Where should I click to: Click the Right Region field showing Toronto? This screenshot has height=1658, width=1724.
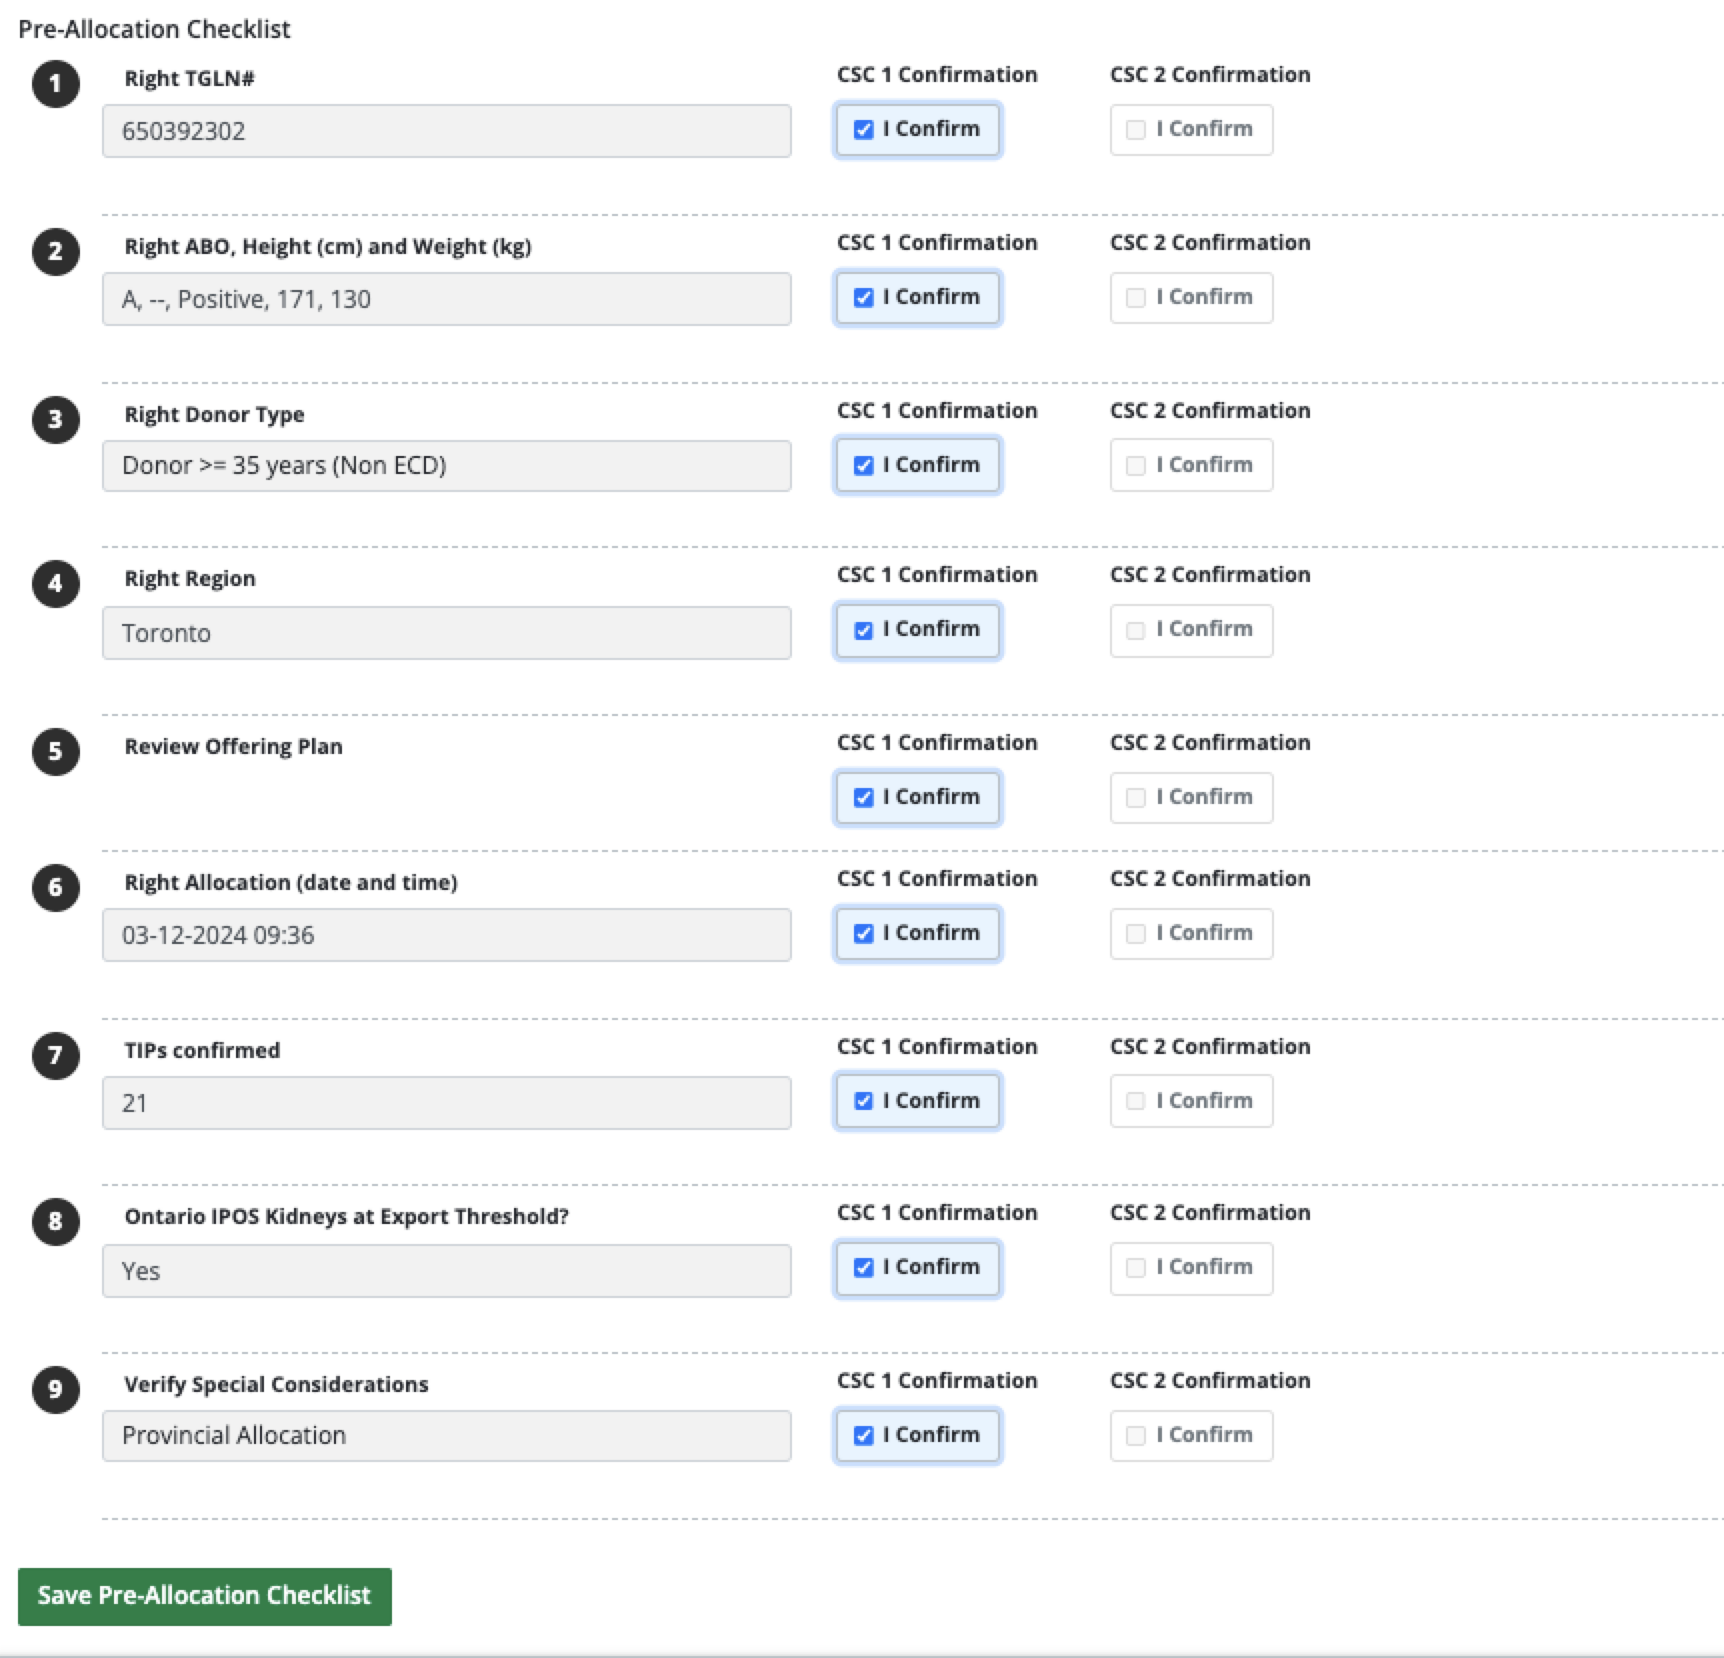click(446, 632)
